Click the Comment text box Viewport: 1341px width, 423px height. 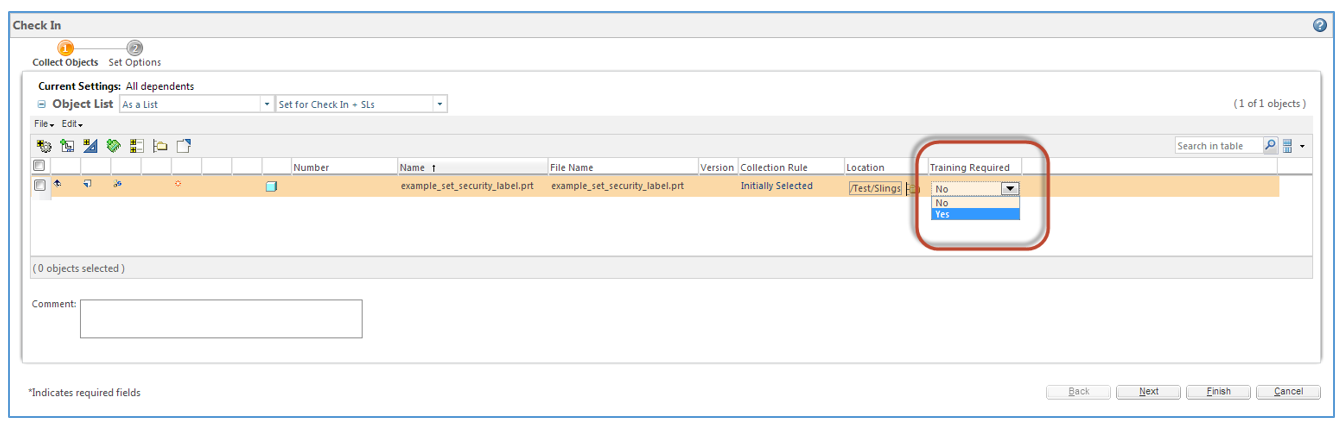[x=221, y=319]
